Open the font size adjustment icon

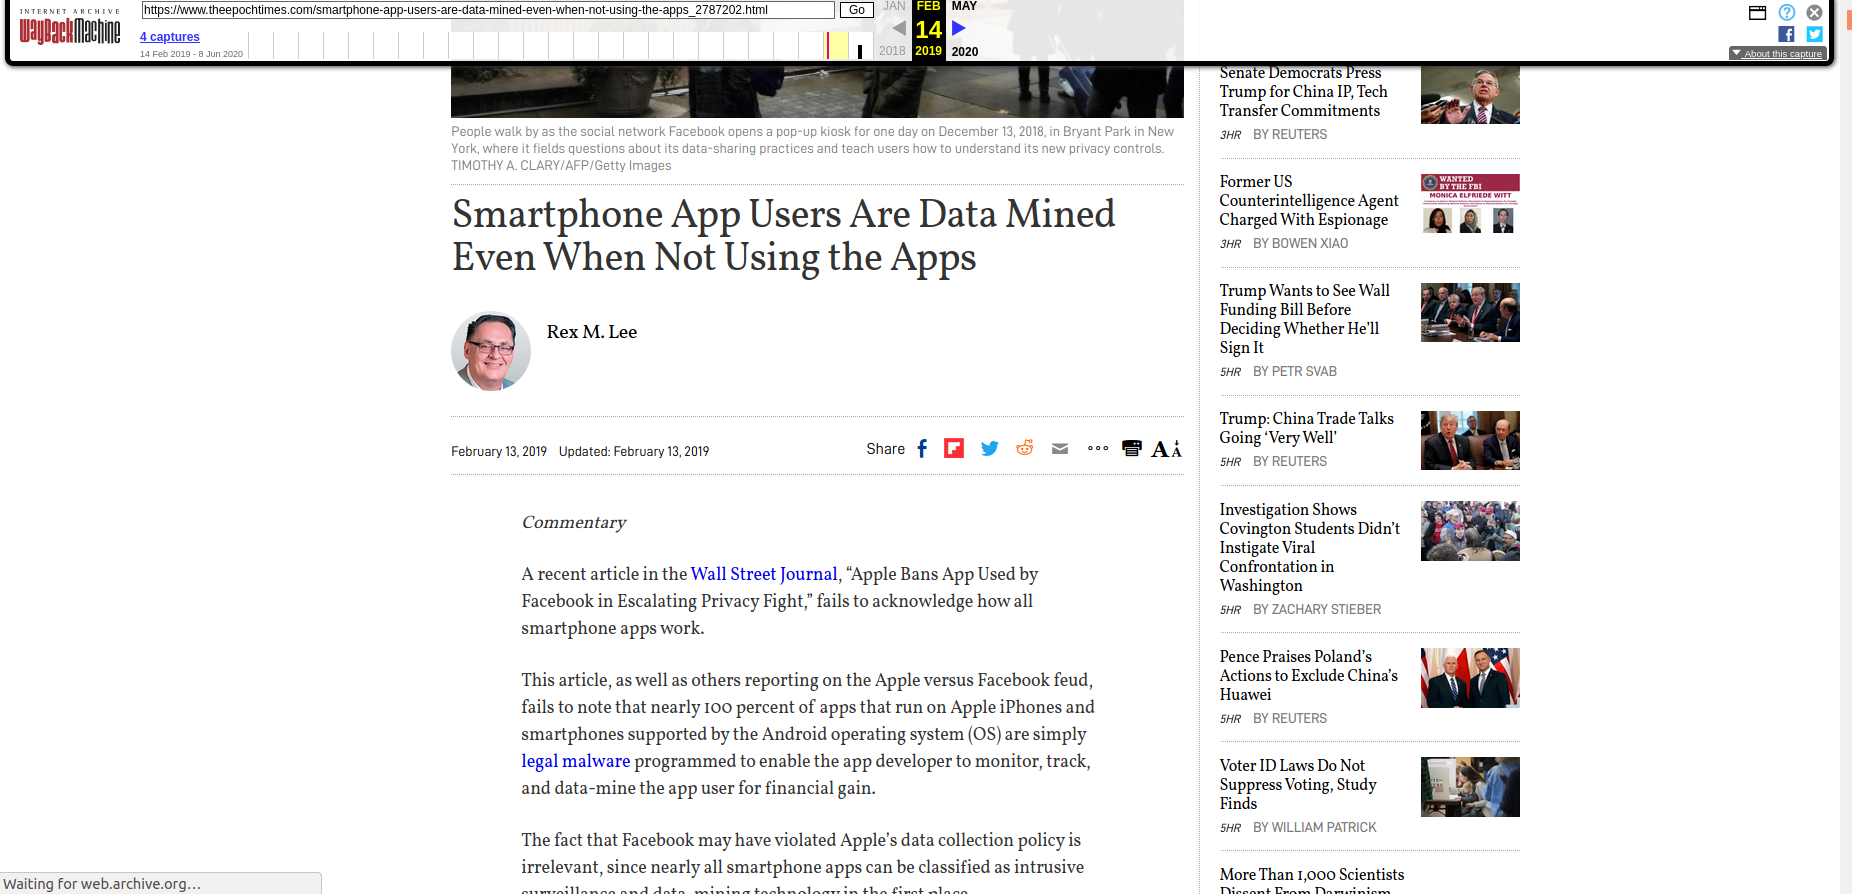click(x=1166, y=449)
